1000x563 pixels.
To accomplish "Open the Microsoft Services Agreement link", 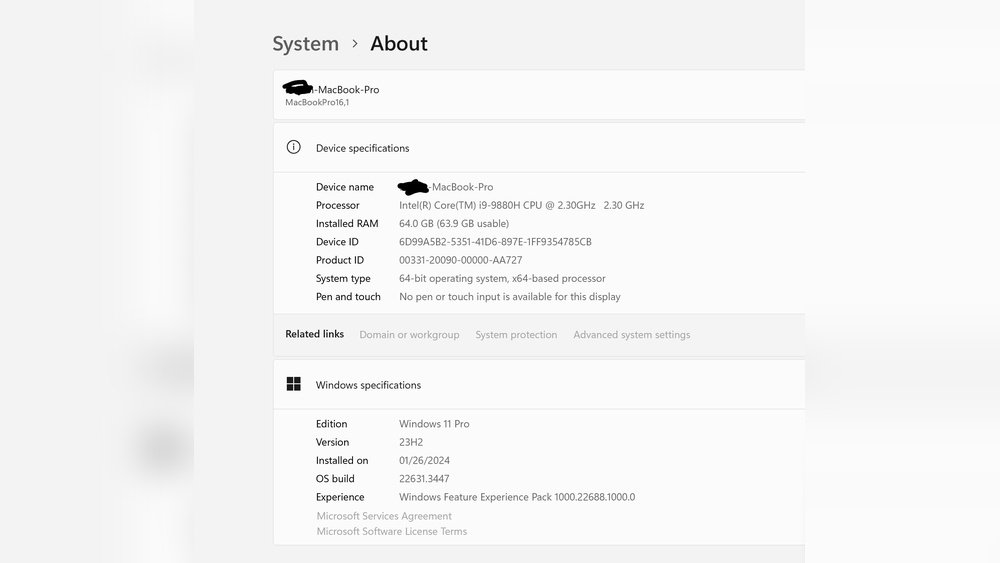I will pos(384,516).
